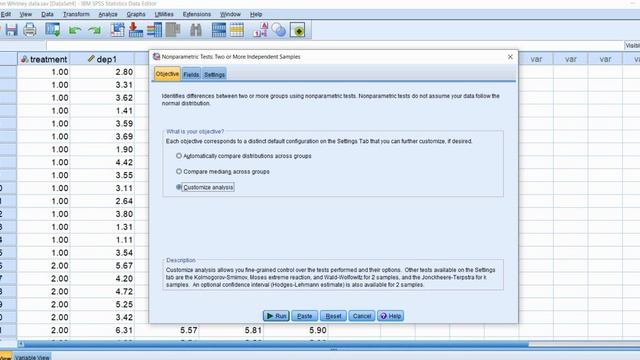Screen dimensions: 640x360
Task: Open the Help menu in menu bar
Action: [256, 14]
